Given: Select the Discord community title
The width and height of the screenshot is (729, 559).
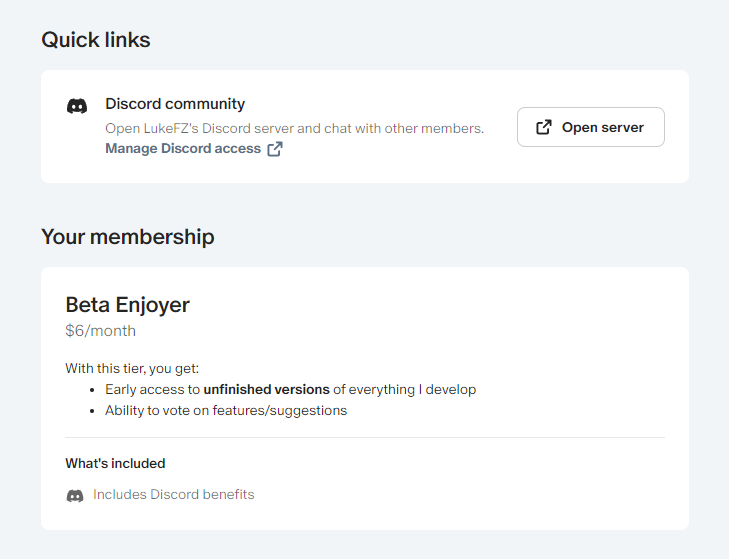Looking at the screenshot, I should (175, 104).
